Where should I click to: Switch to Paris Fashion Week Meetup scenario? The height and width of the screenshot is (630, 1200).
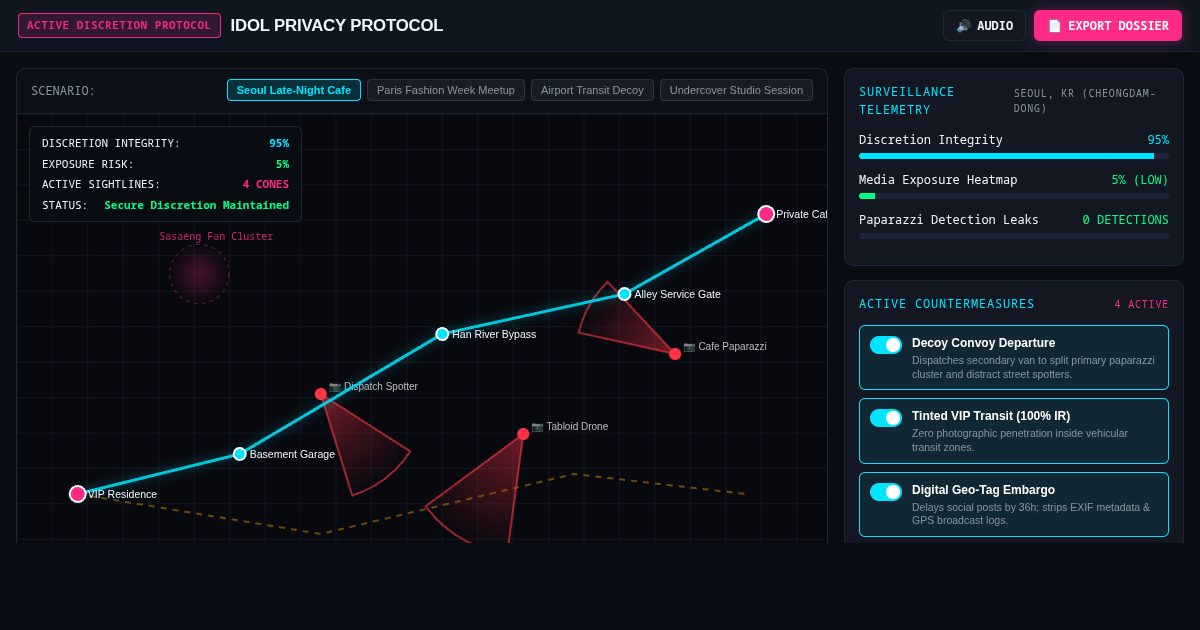tap(446, 90)
